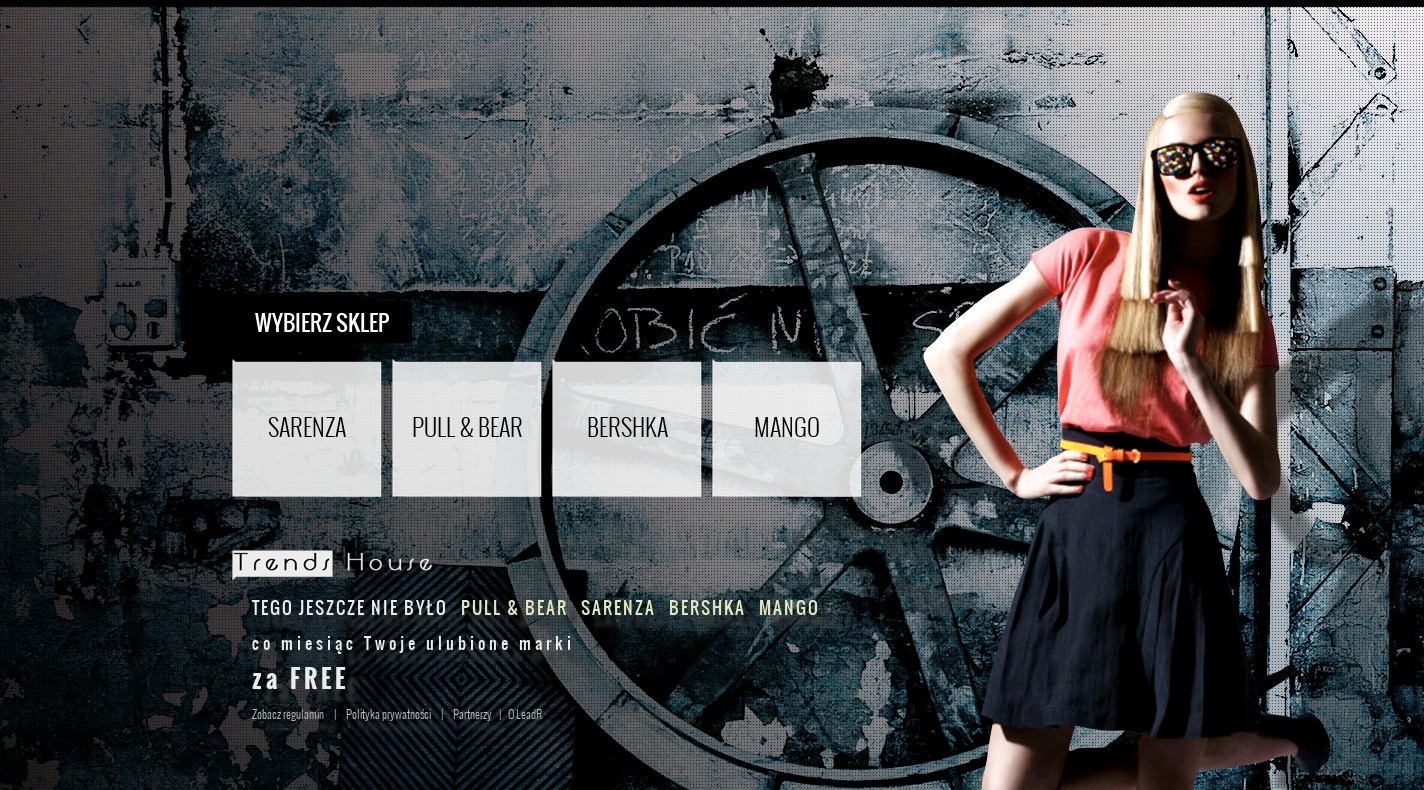
Task: Click the 'za FREE' slogan text
Action: click(x=299, y=679)
